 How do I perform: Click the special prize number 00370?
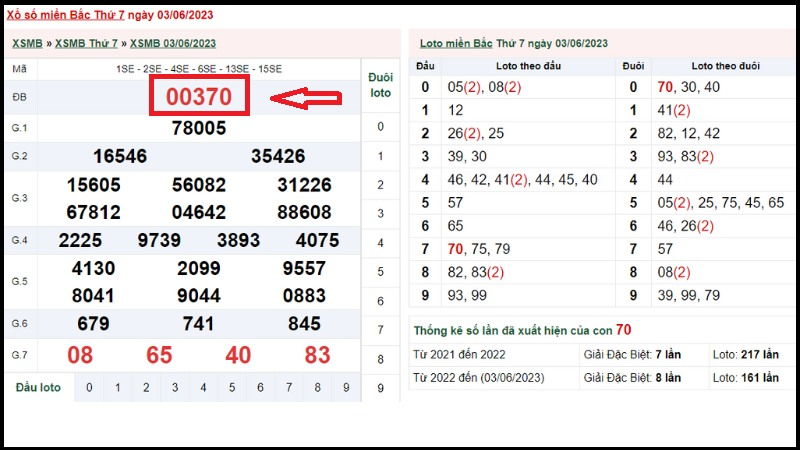click(199, 96)
